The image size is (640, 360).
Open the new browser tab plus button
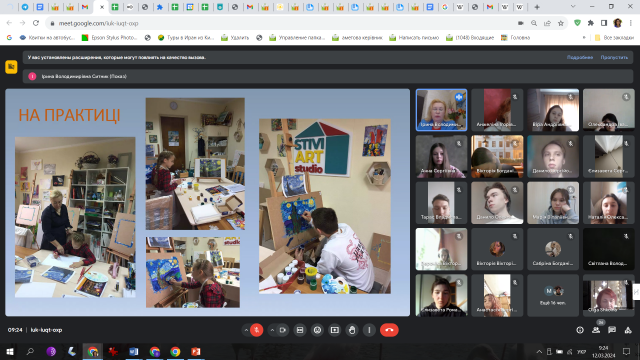coord(537,7)
